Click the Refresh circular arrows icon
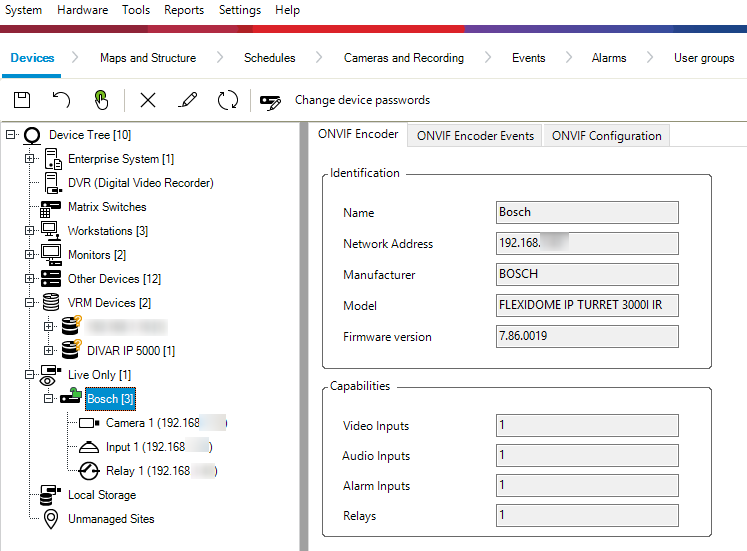This screenshot has width=747, height=551. (x=228, y=100)
